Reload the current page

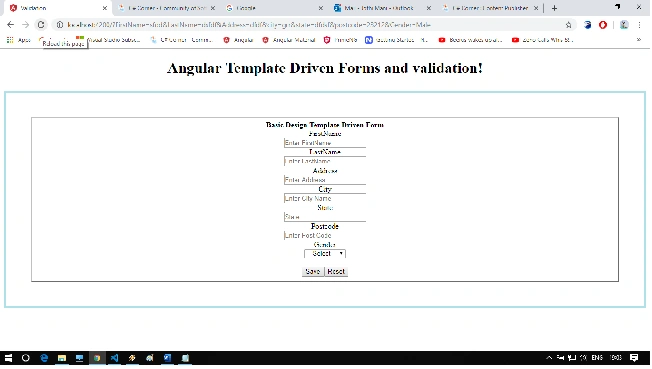(41, 25)
